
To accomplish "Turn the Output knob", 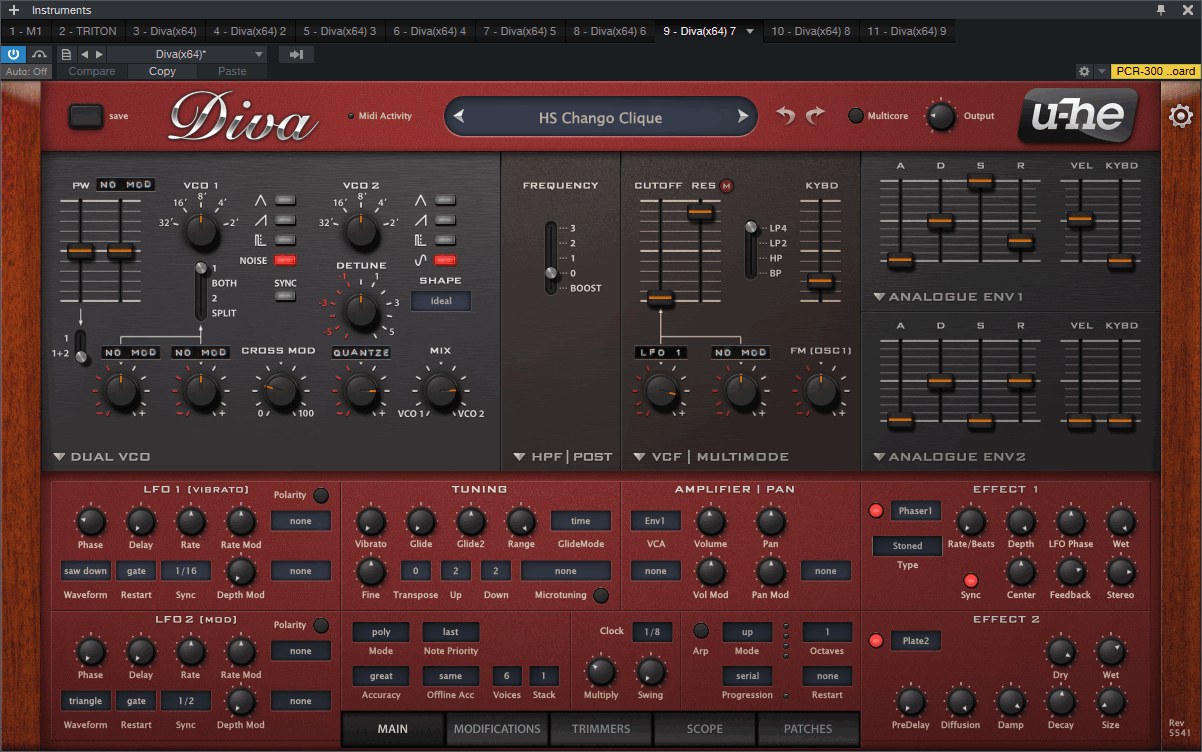I will (941, 116).
